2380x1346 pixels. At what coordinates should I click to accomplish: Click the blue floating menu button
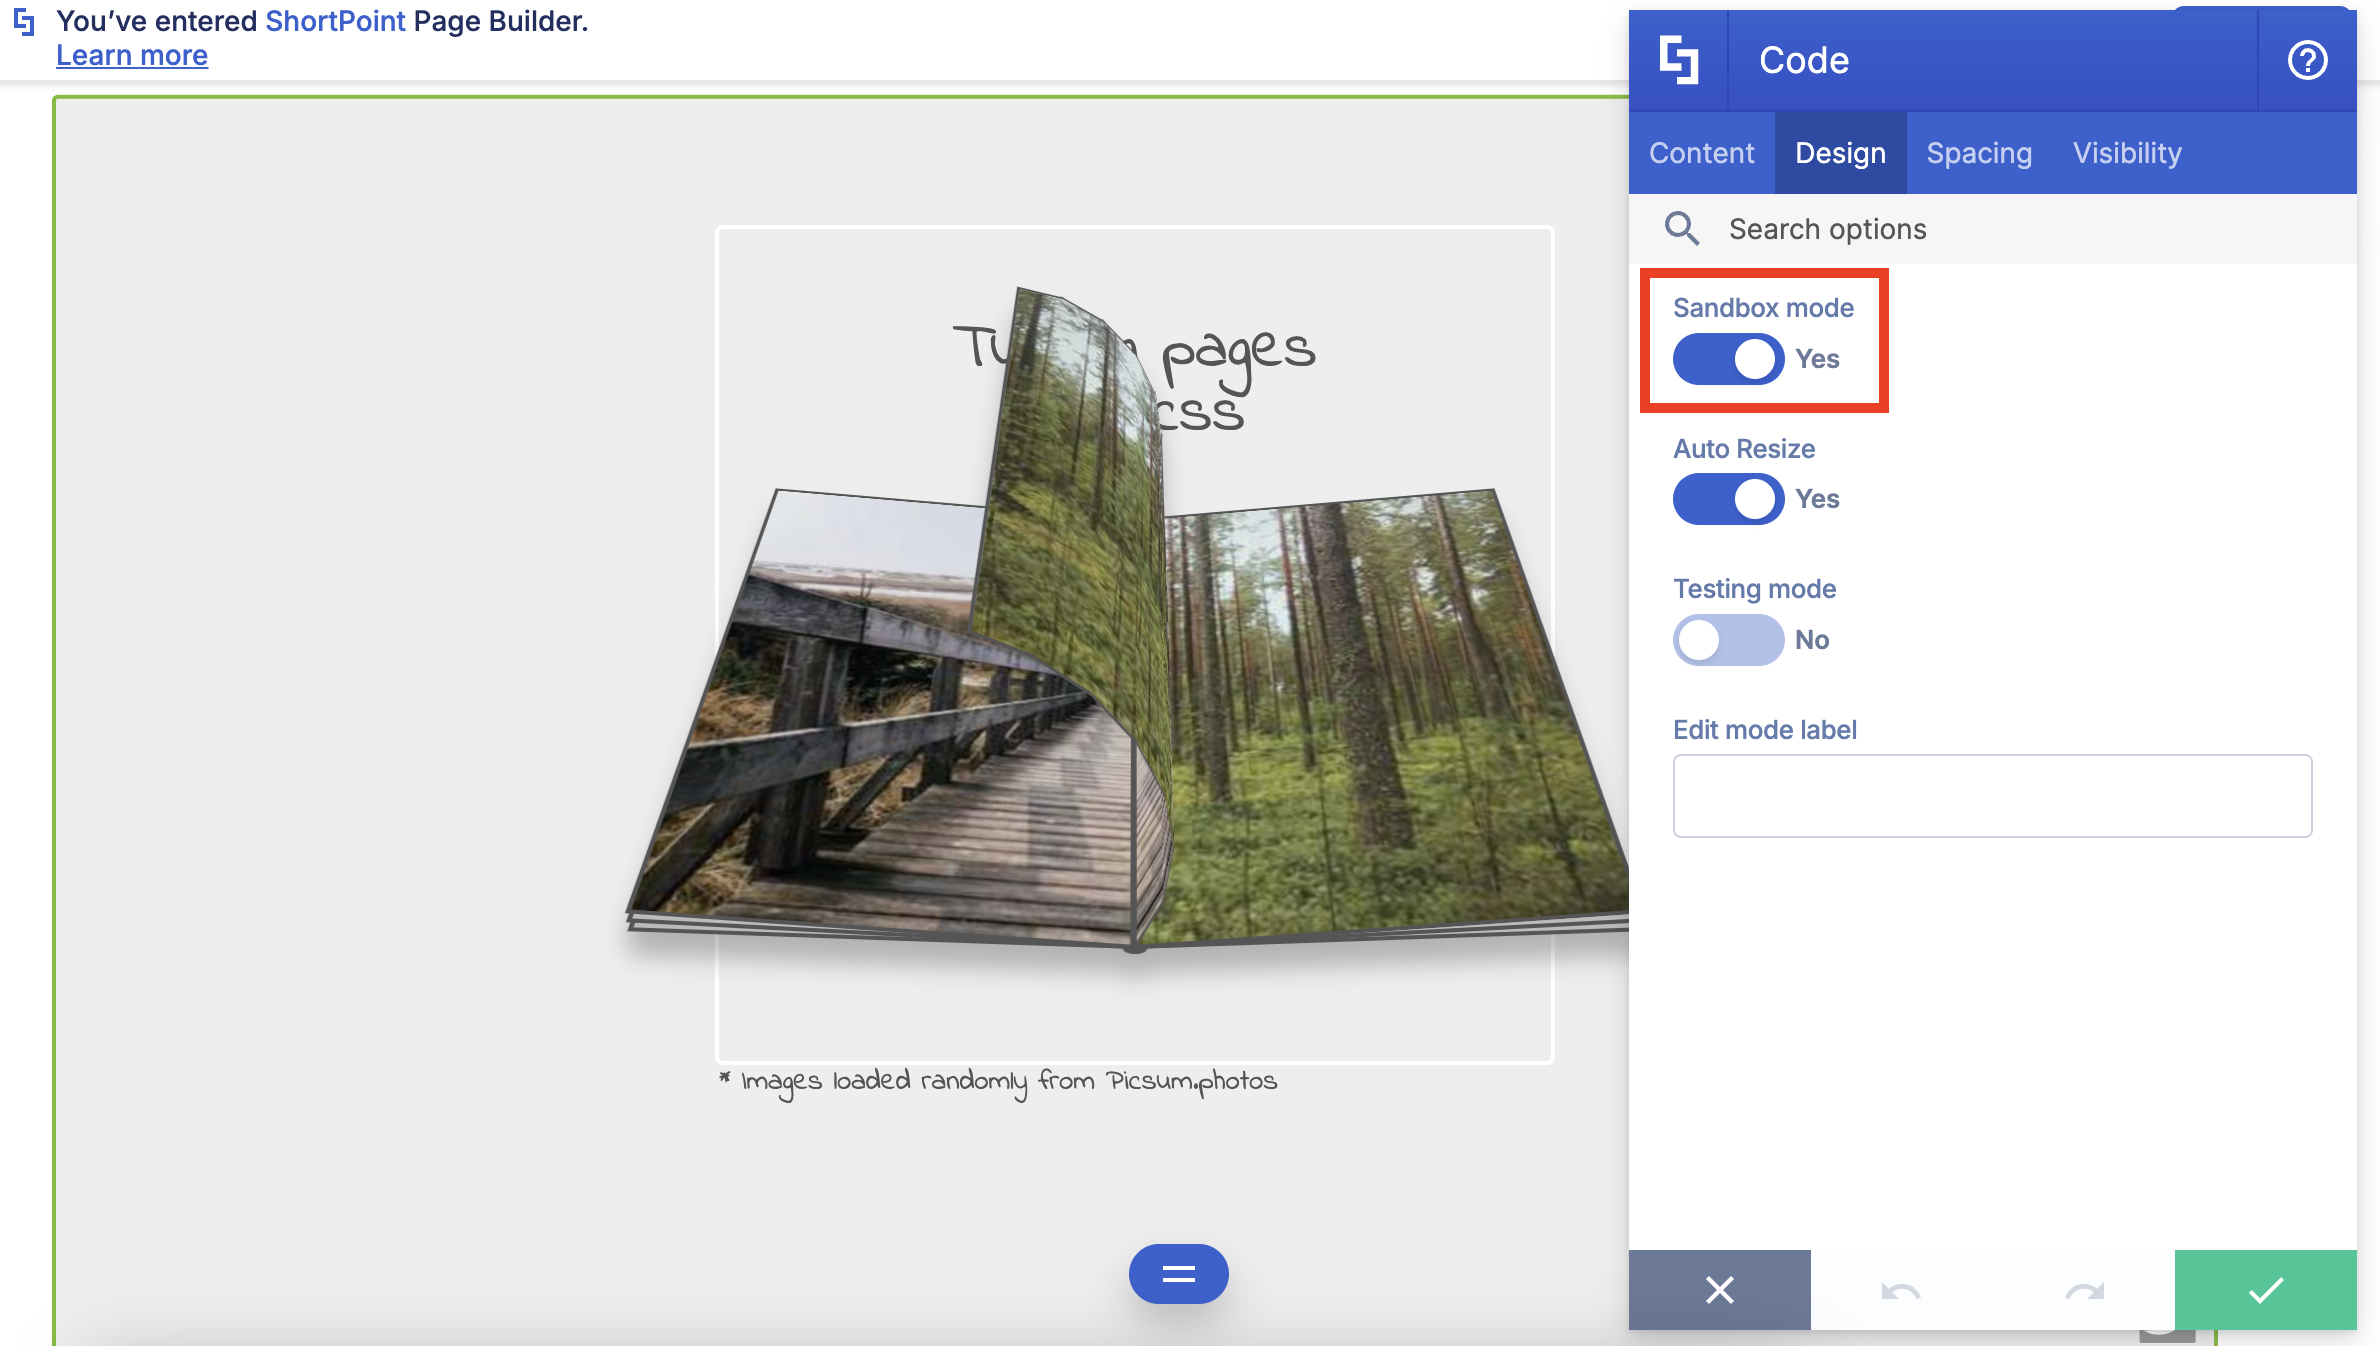1178,1273
